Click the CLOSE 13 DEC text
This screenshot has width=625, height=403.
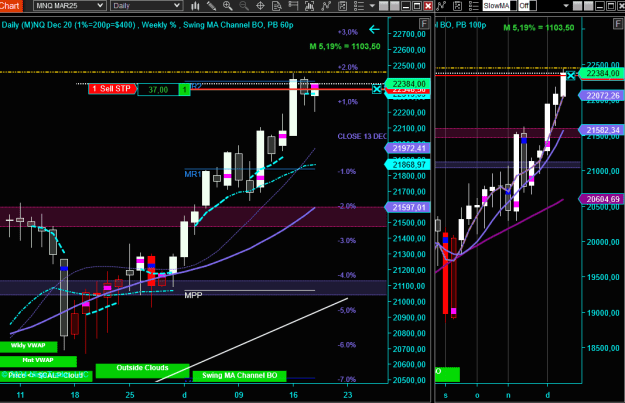(x=362, y=136)
